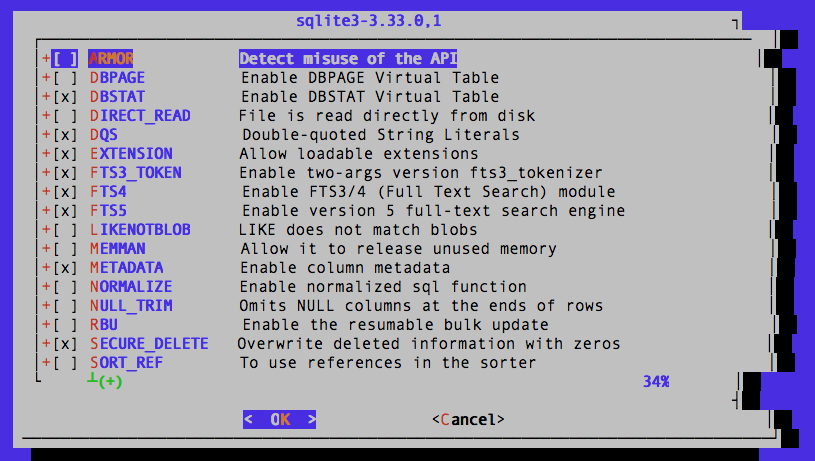Uncheck the SECURE_DELETE checkbox
The width and height of the screenshot is (815, 461).
point(64,344)
